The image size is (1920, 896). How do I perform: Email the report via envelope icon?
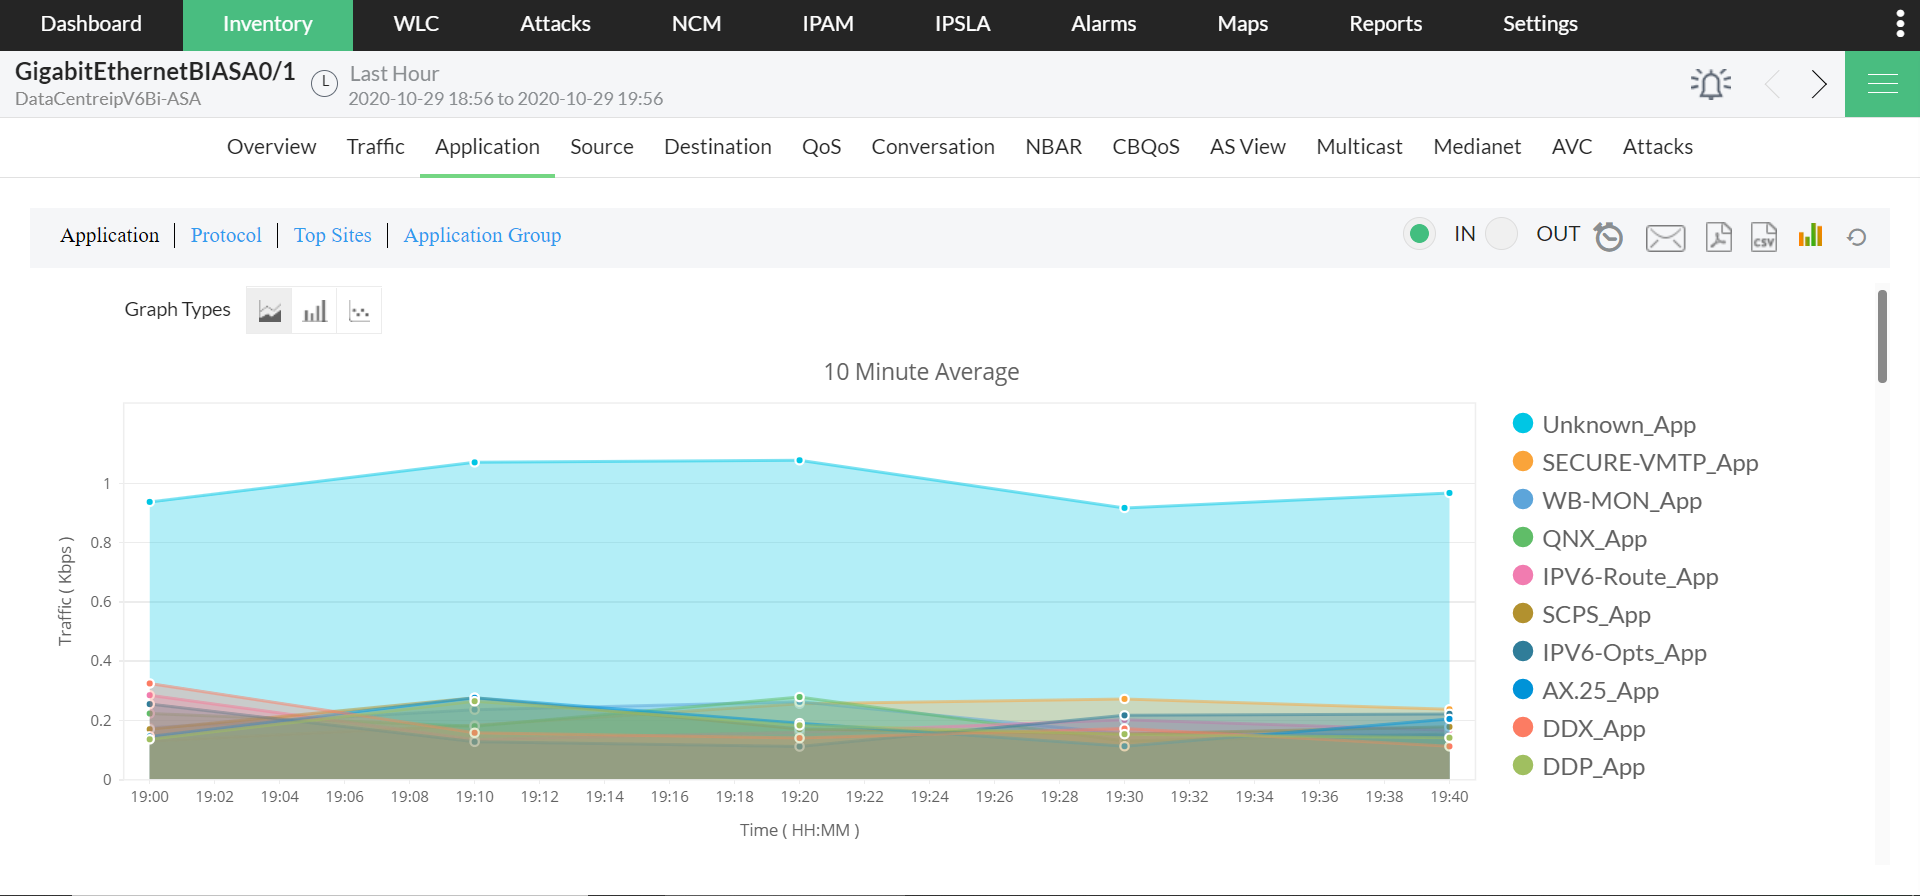pyautogui.click(x=1665, y=238)
